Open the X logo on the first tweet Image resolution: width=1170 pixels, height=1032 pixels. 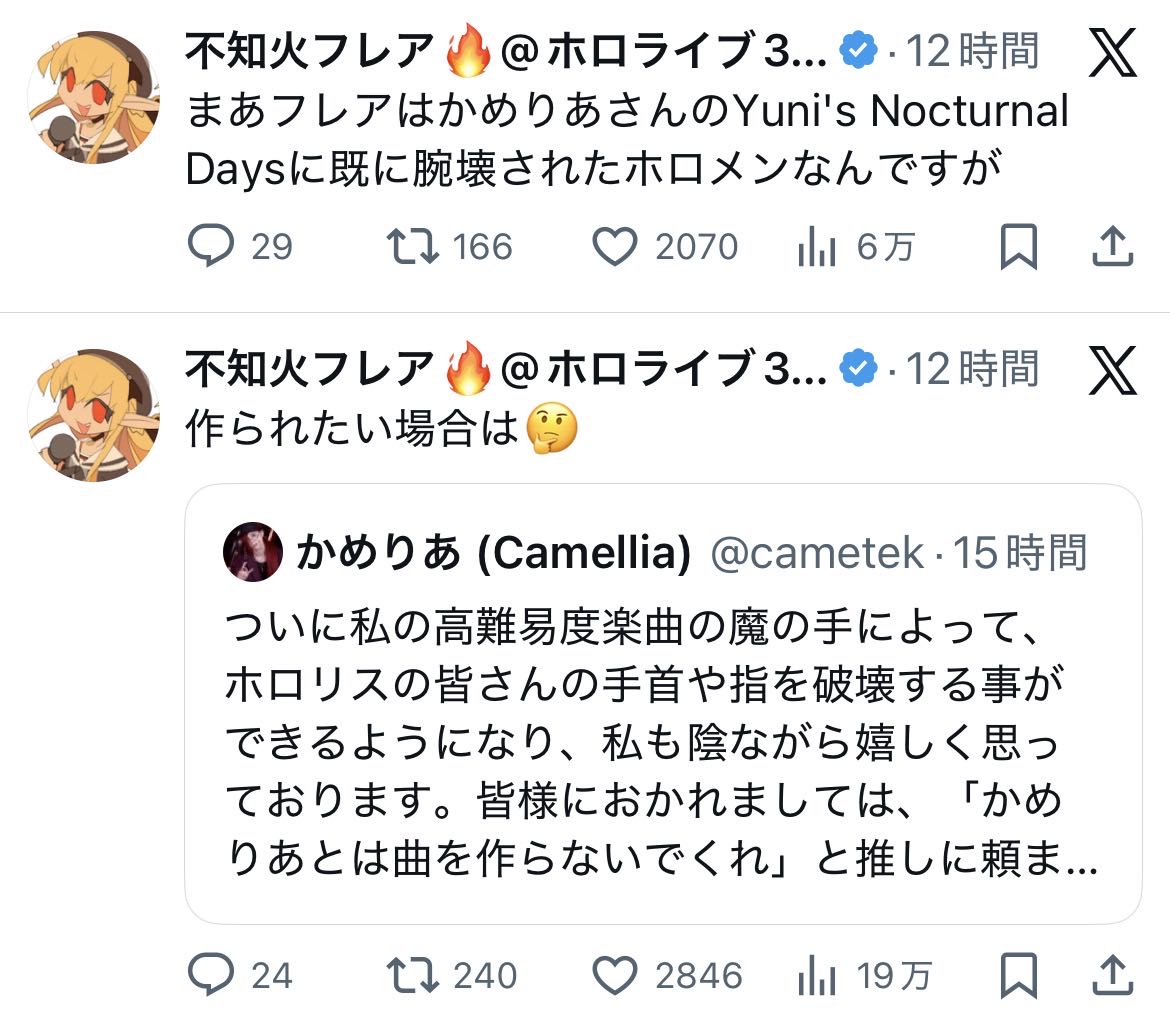1112,53
